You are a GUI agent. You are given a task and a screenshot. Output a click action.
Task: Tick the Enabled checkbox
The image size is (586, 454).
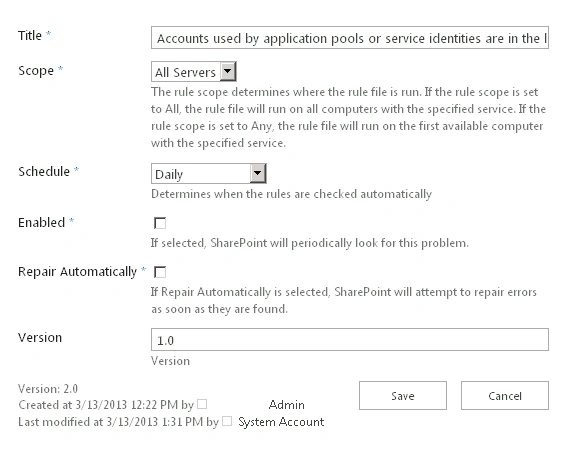coord(160,223)
